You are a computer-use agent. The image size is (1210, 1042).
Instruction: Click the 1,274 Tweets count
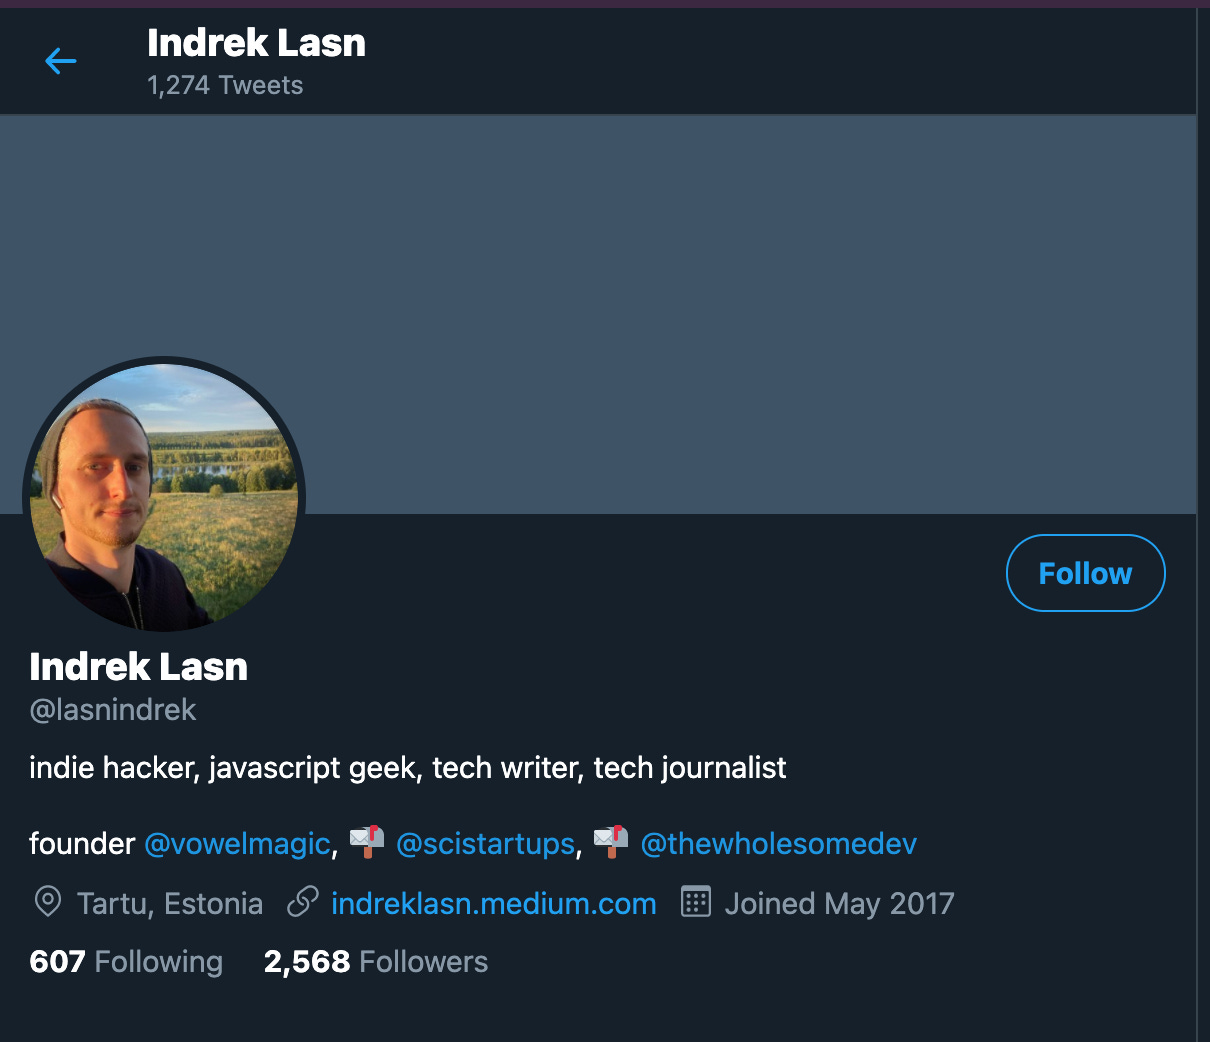pos(225,85)
